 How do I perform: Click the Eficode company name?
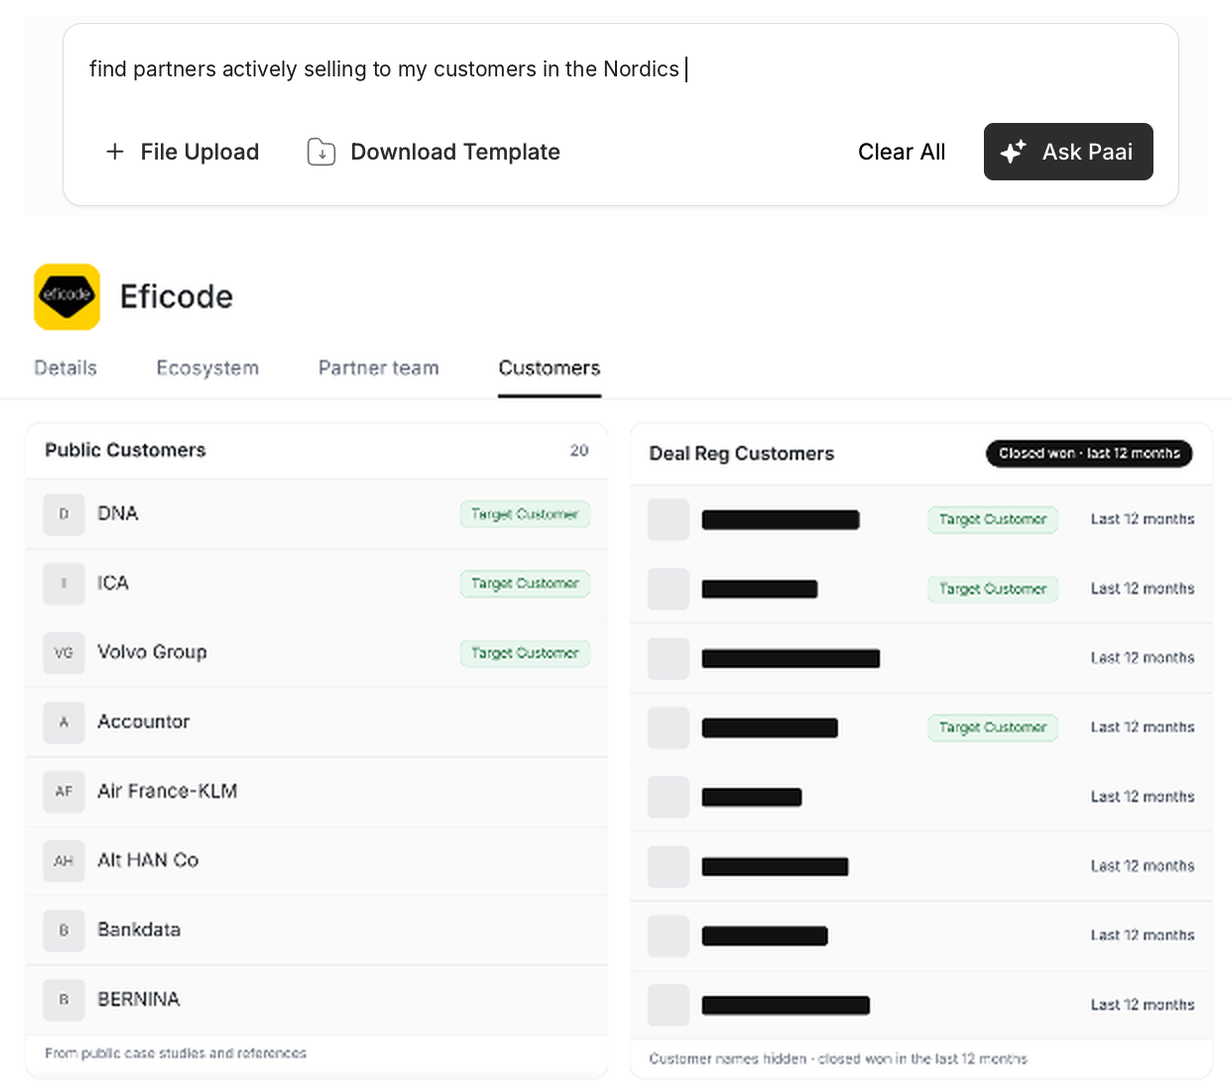[176, 296]
